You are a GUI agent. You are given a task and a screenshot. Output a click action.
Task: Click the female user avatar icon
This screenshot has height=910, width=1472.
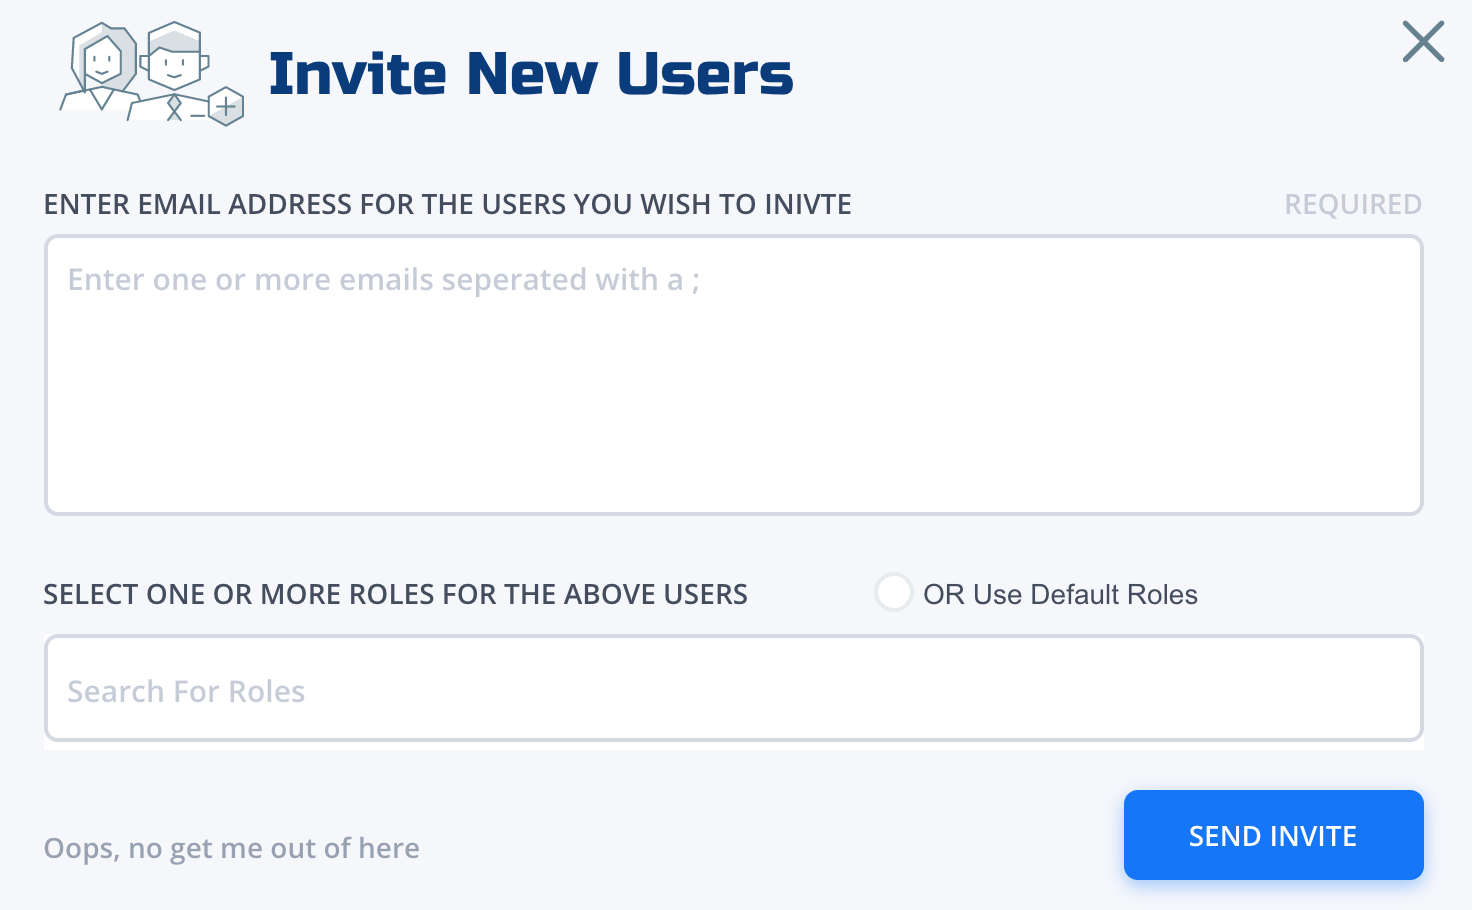pyautogui.click(x=100, y=68)
